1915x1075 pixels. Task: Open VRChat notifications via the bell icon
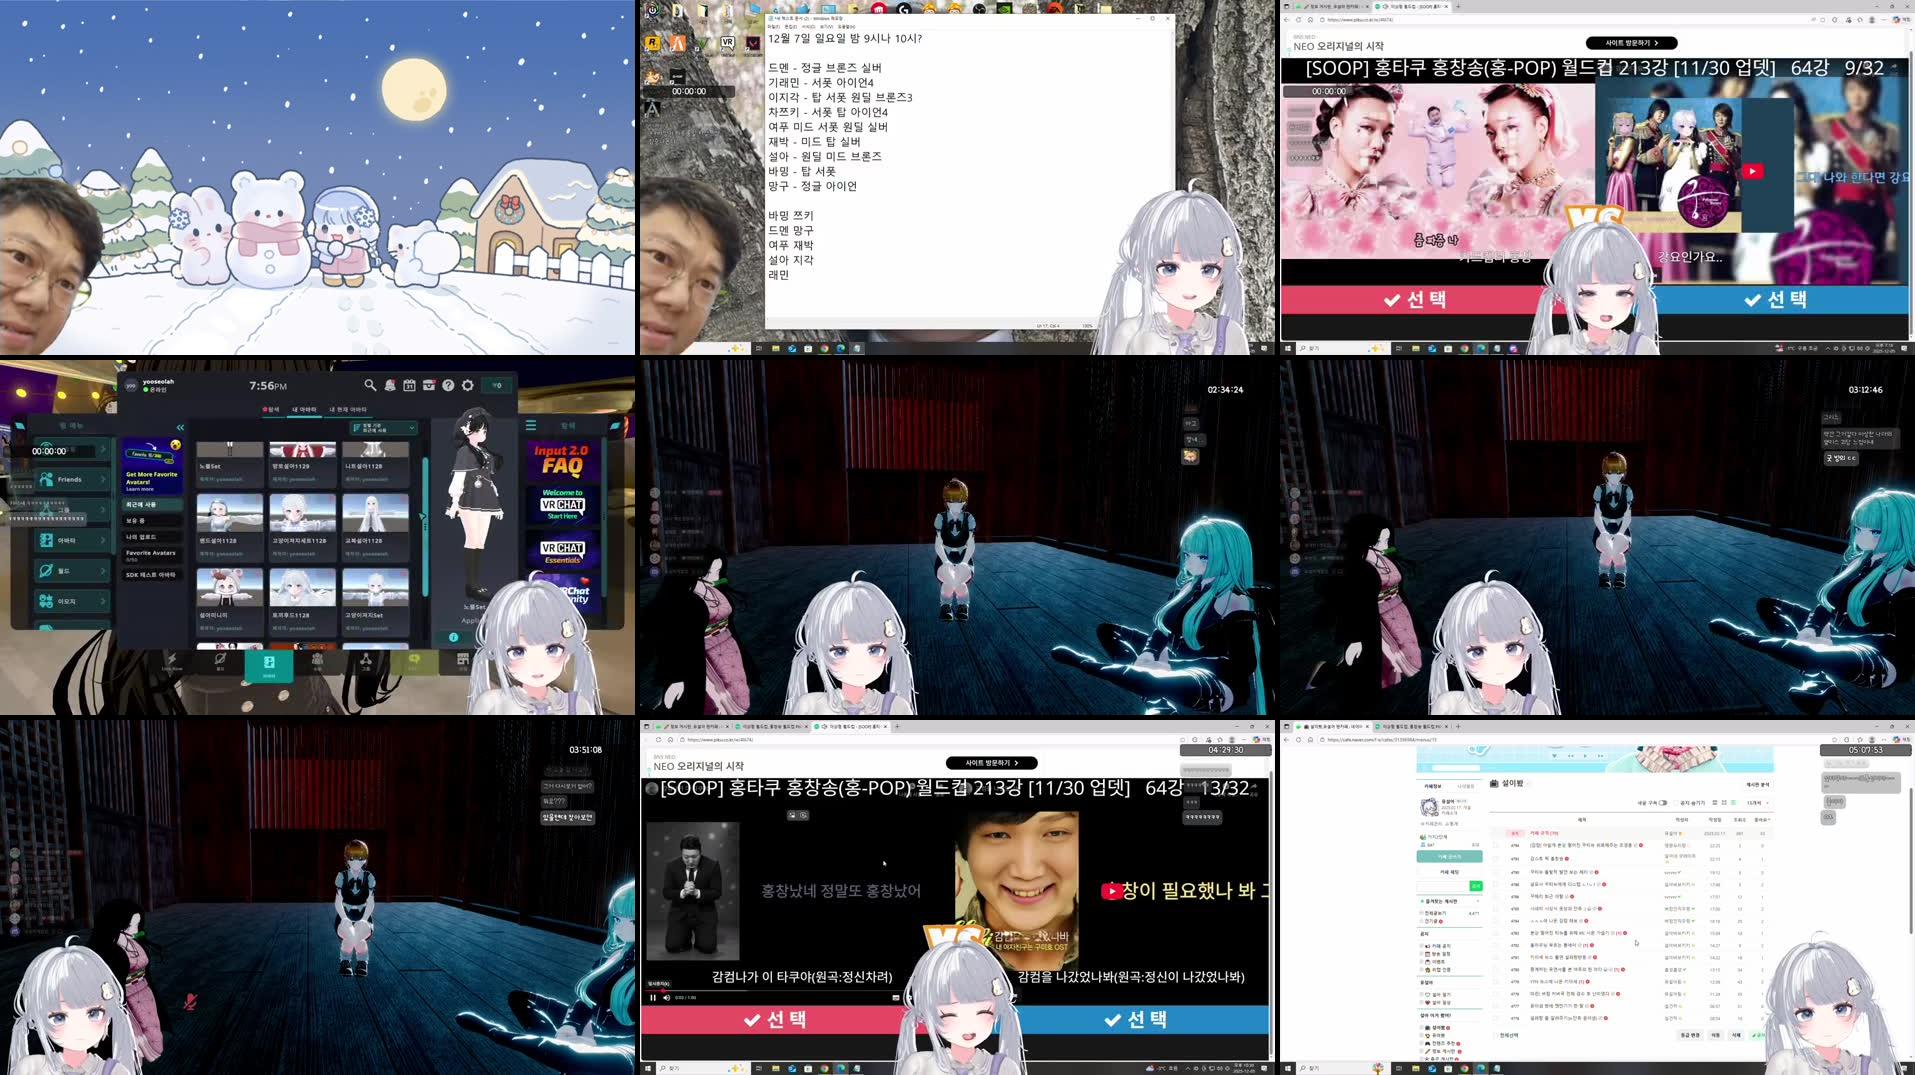click(x=390, y=385)
